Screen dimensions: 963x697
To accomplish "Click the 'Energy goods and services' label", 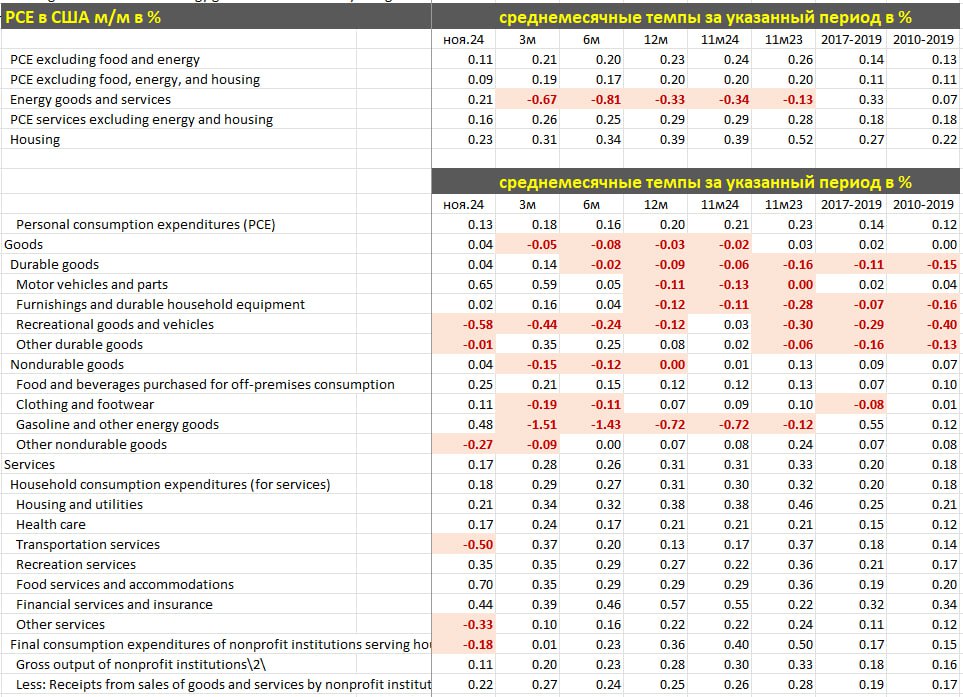I will [x=90, y=99].
